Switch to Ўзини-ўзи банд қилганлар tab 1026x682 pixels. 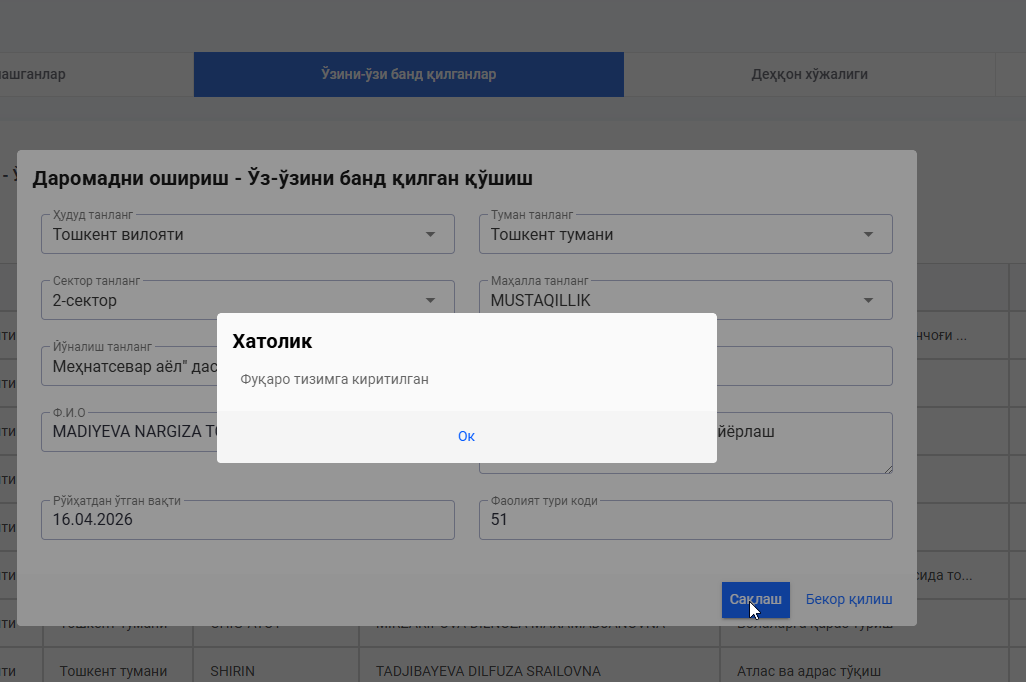coord(408,74)
